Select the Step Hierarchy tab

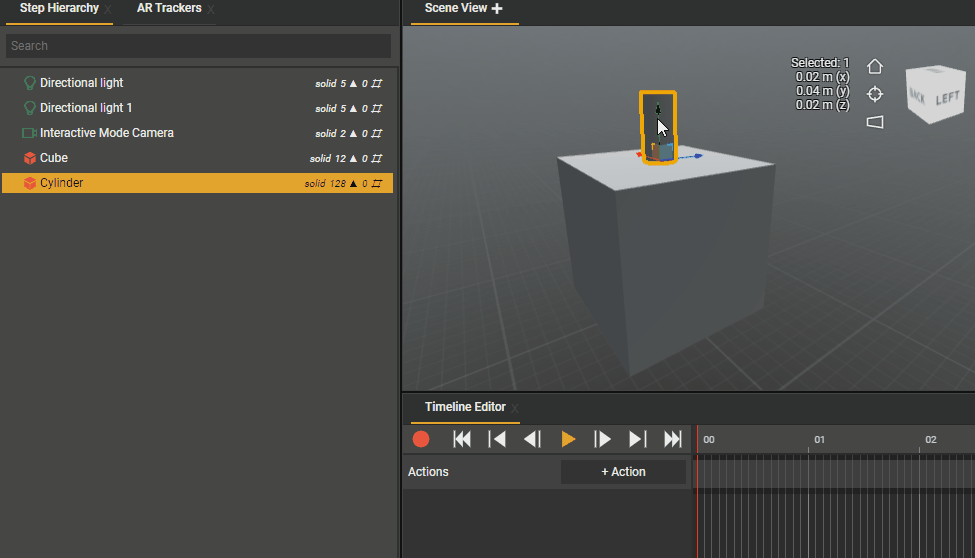59,9
